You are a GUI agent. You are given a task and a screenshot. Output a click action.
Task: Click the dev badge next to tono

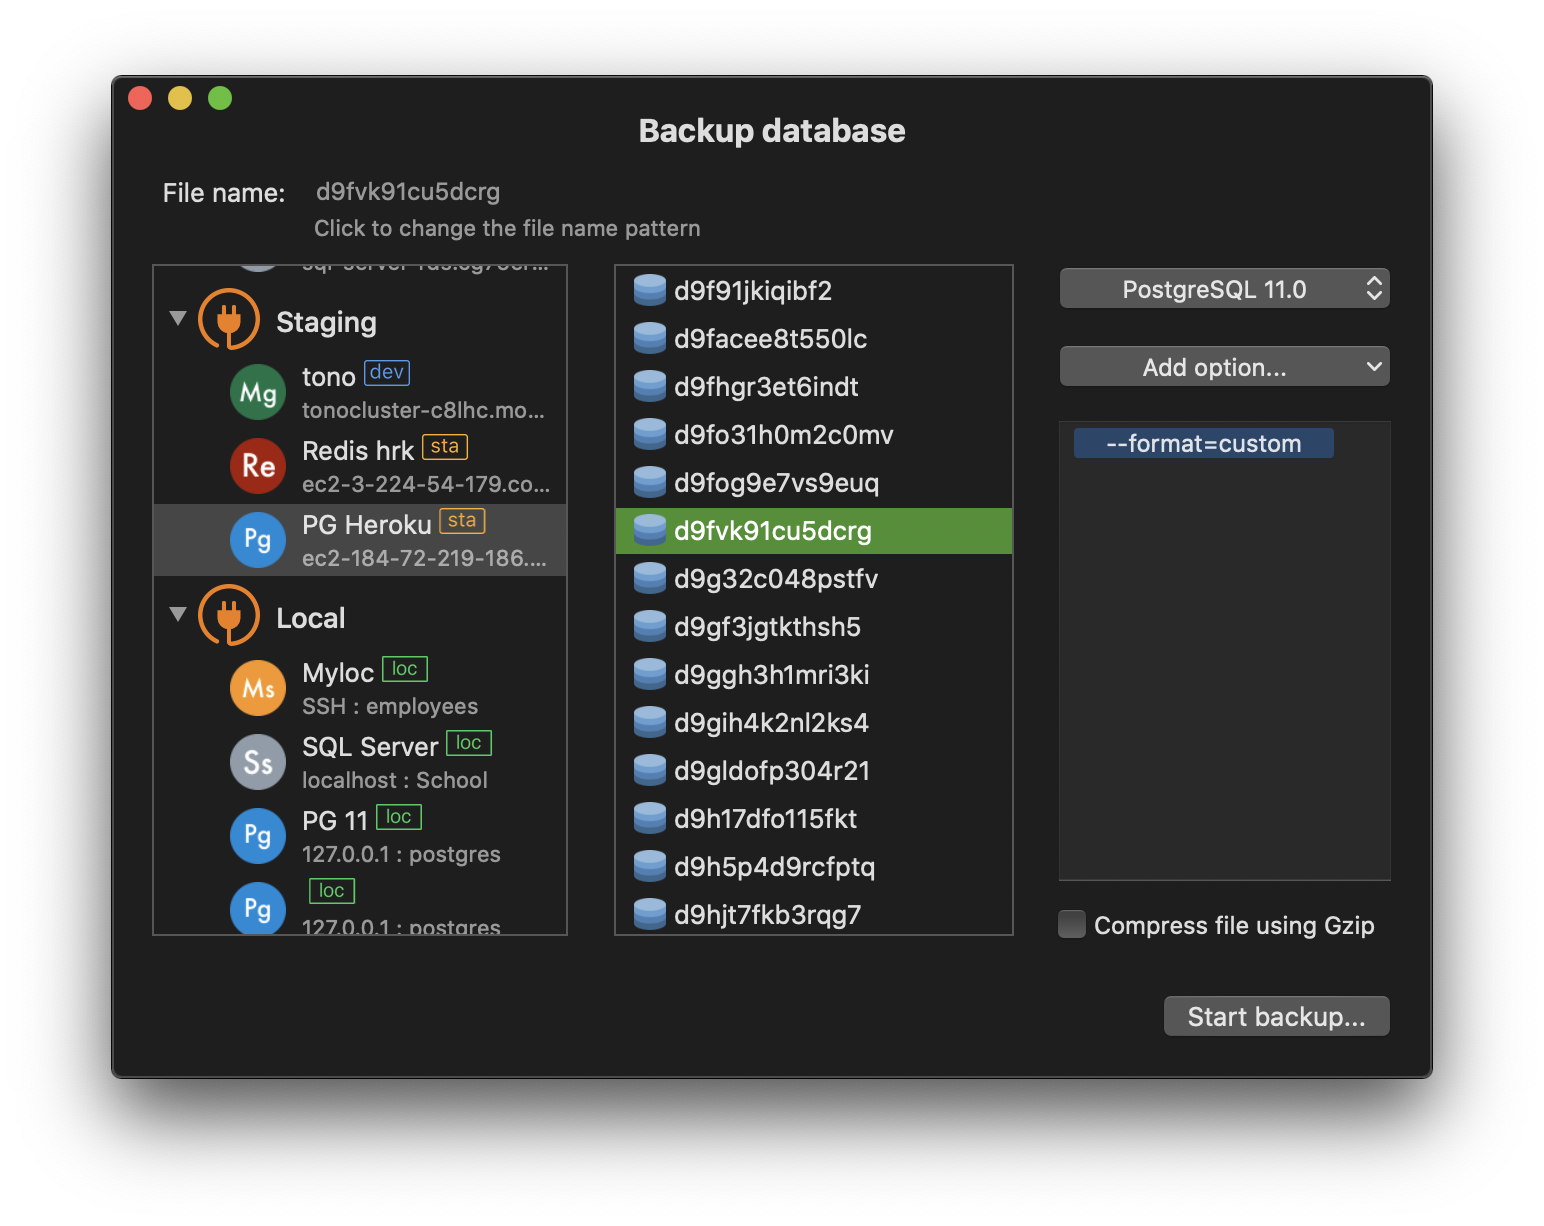click(386, 372)
